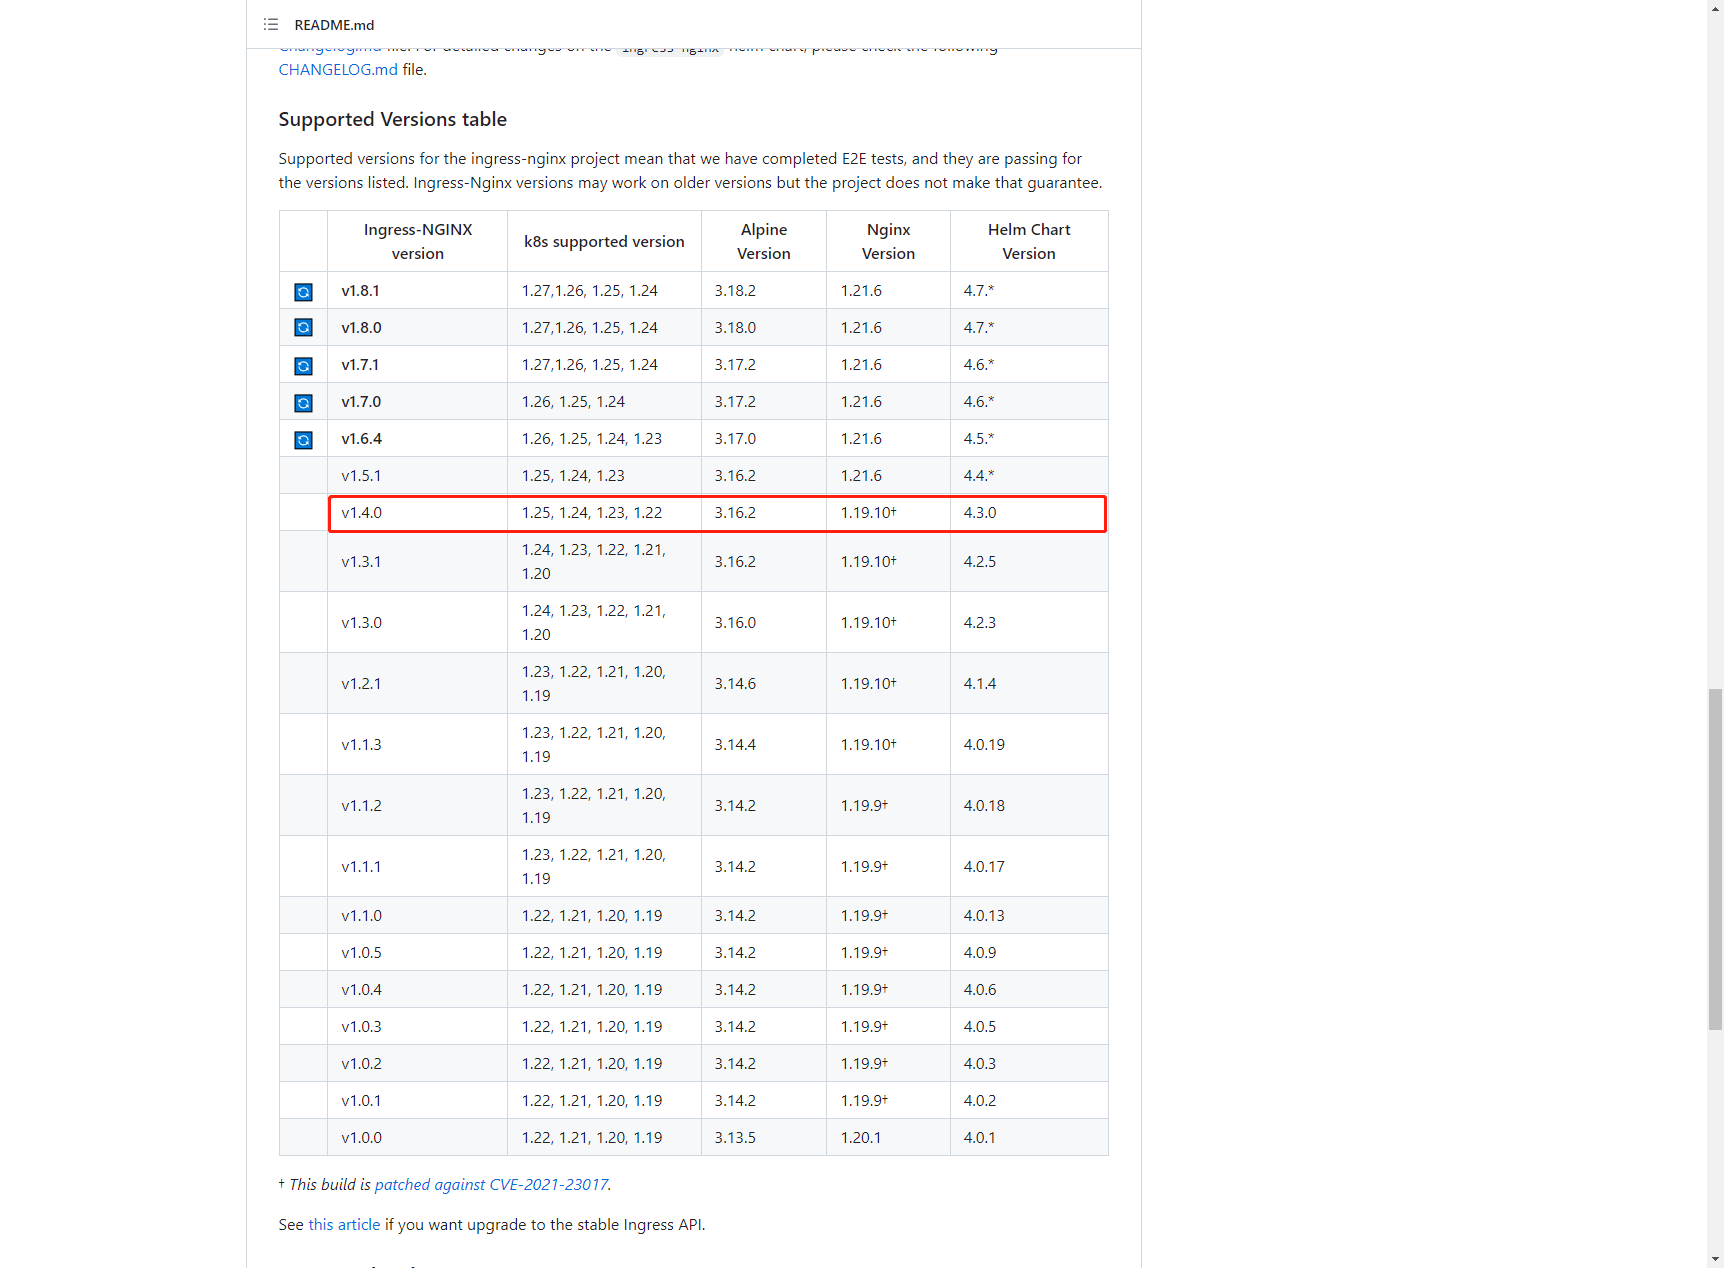Click the 'Helm Chart Version' column header
1724x1268 pixels.
pyautogui.click(x=1029, y=241)
